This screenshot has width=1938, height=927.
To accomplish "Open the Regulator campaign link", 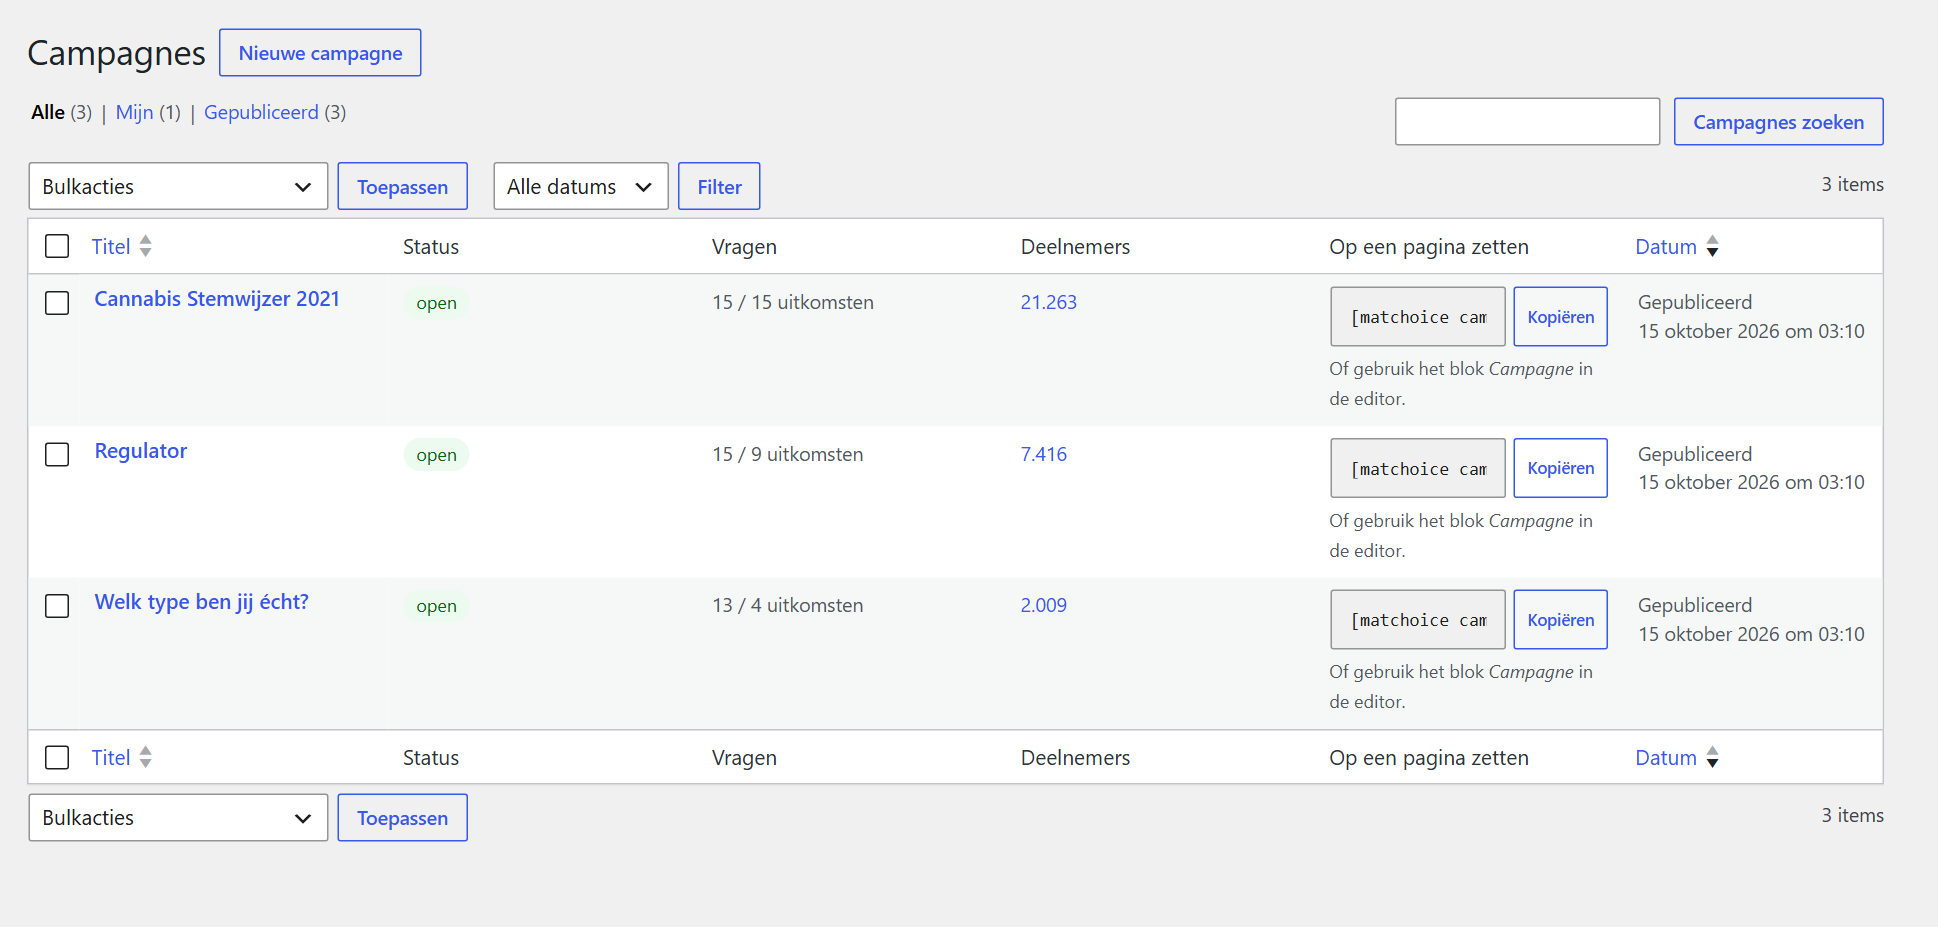I will click(x=141, y=451).
